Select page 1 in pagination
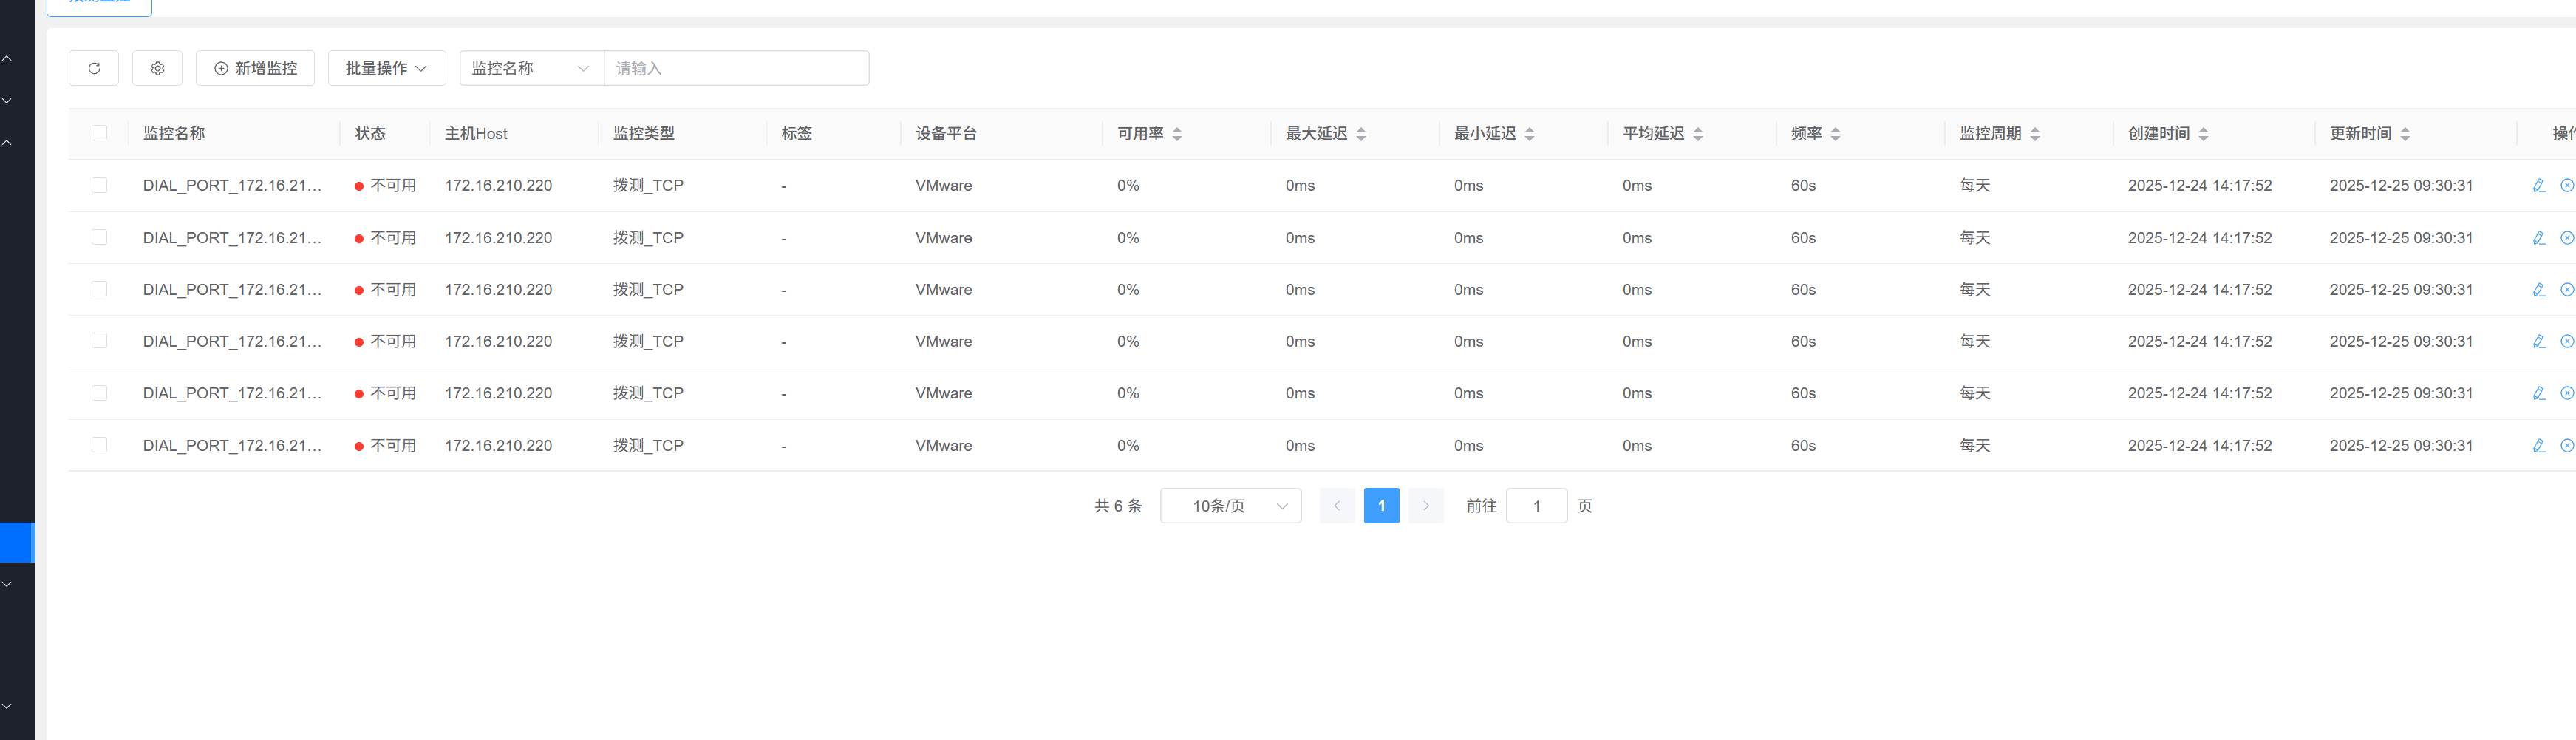 pos(1381,506)
